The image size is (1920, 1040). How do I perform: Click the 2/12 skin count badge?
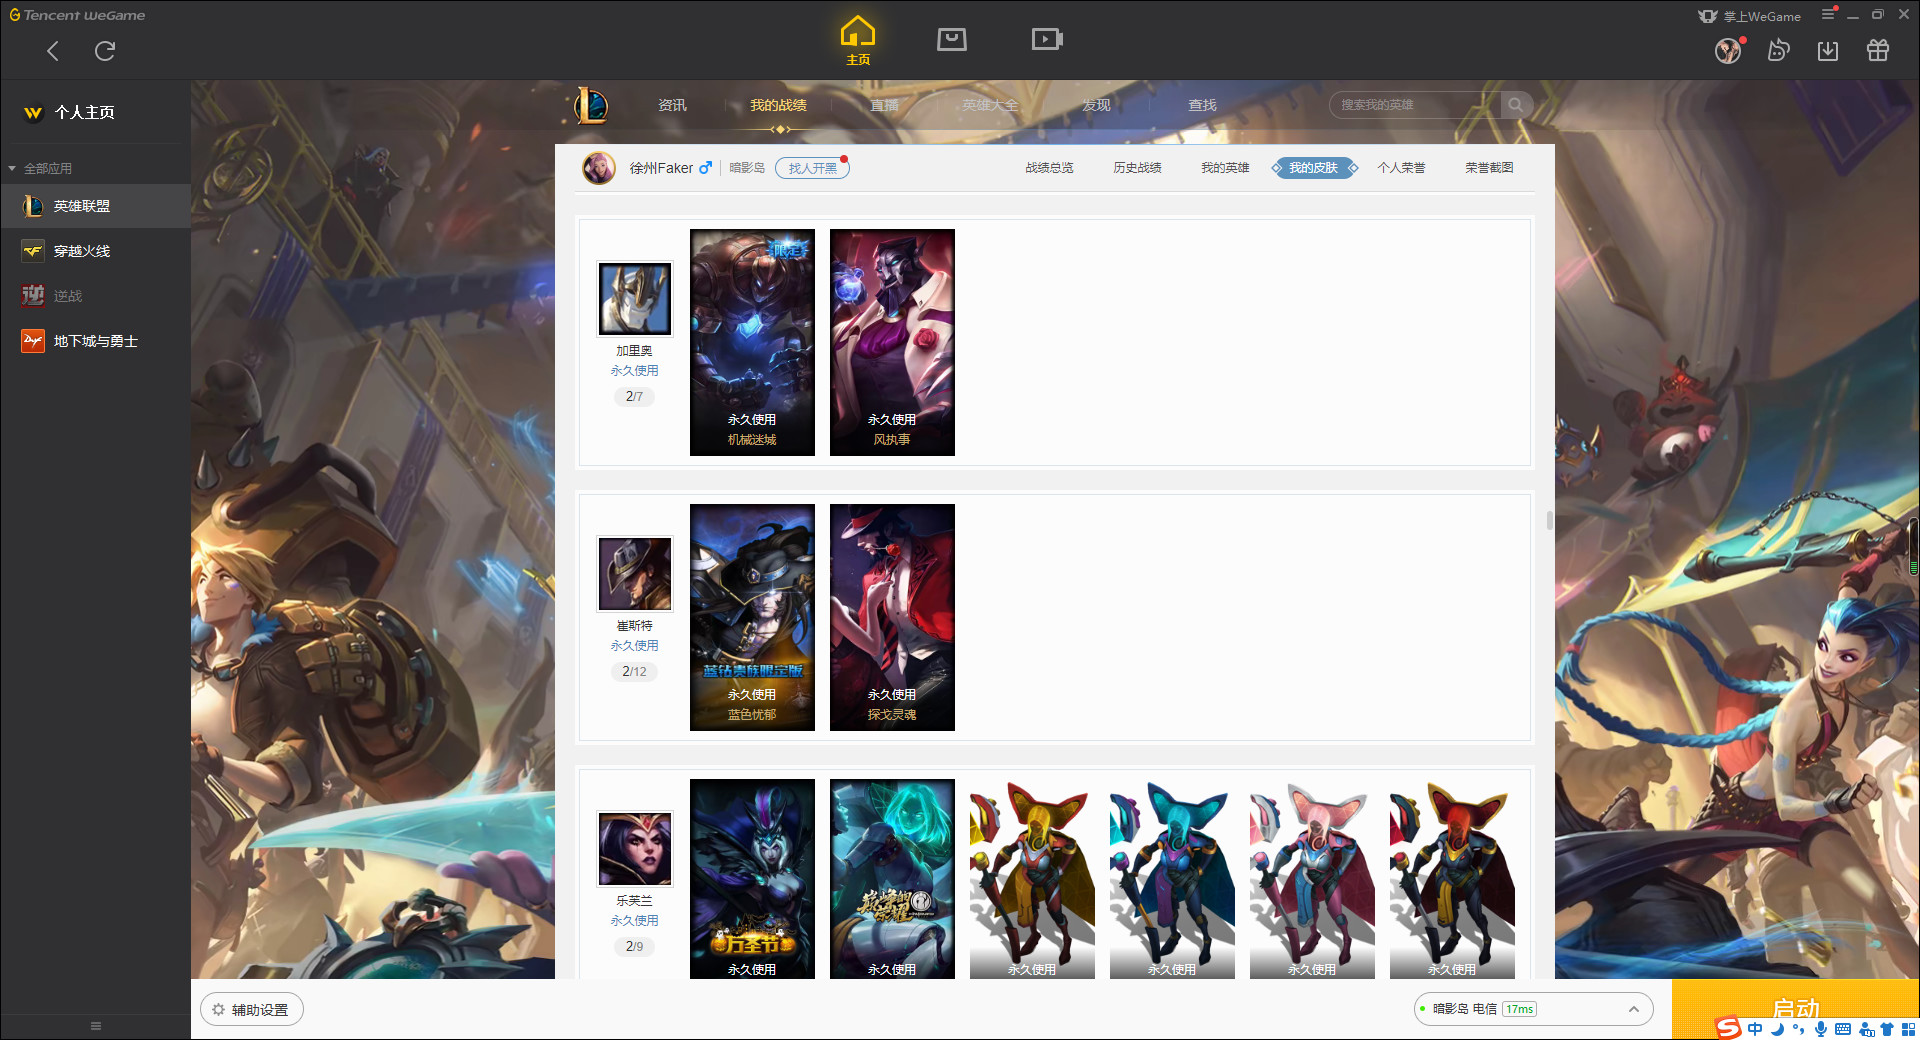coord(634,672)
